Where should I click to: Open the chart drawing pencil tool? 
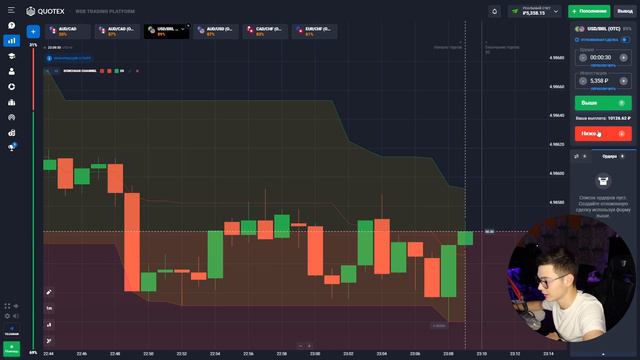click(49, 292)
